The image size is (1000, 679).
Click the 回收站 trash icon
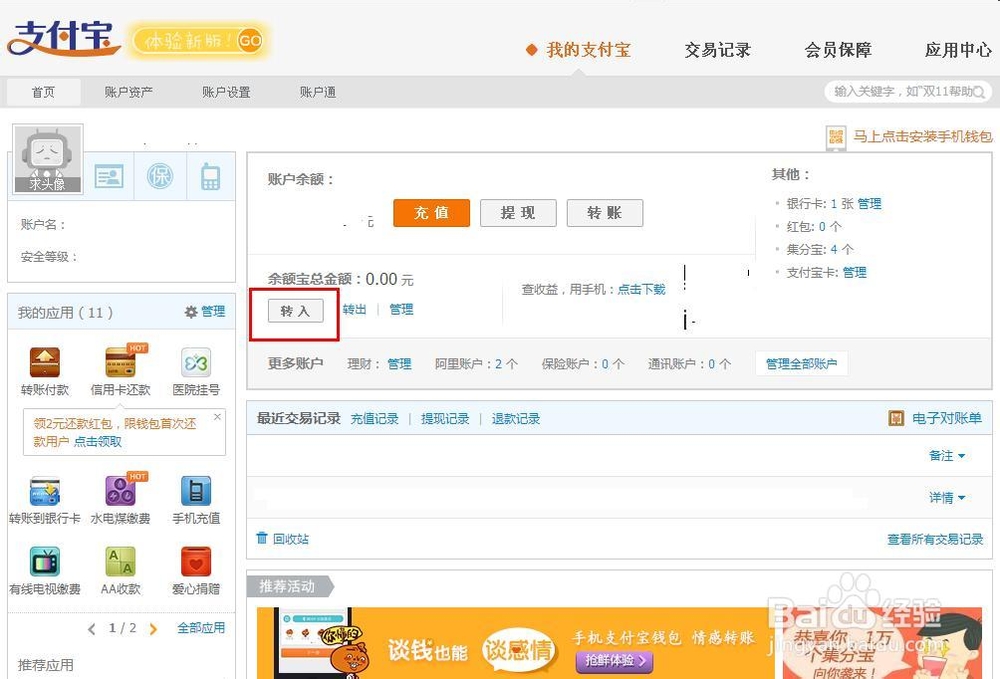coord(262,538)
